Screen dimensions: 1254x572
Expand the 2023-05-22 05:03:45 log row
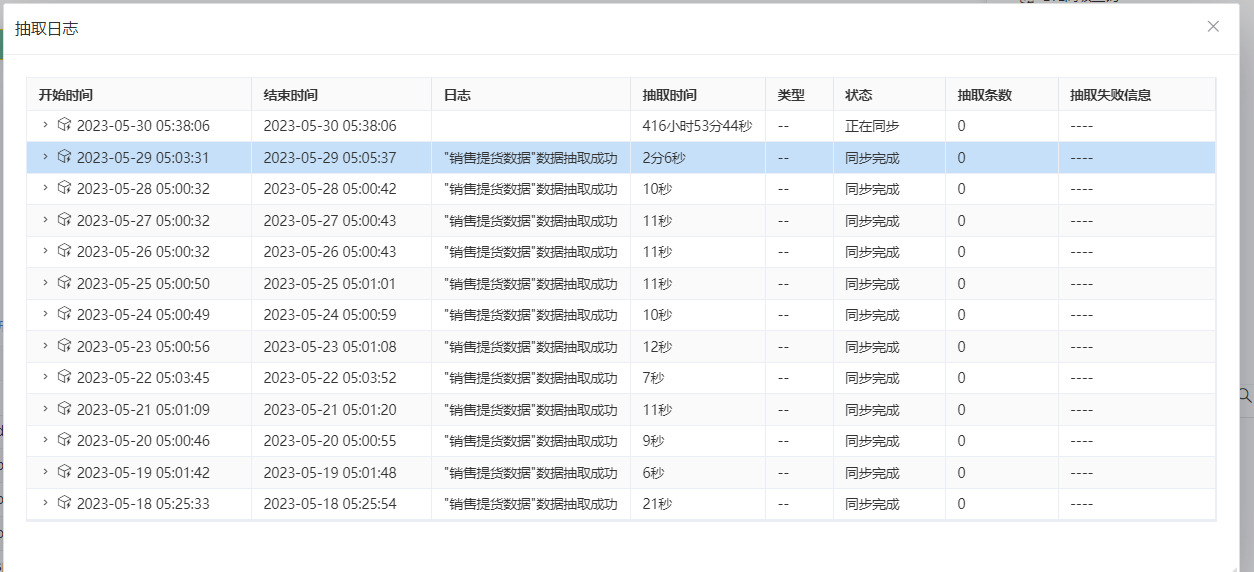(45, 377)
